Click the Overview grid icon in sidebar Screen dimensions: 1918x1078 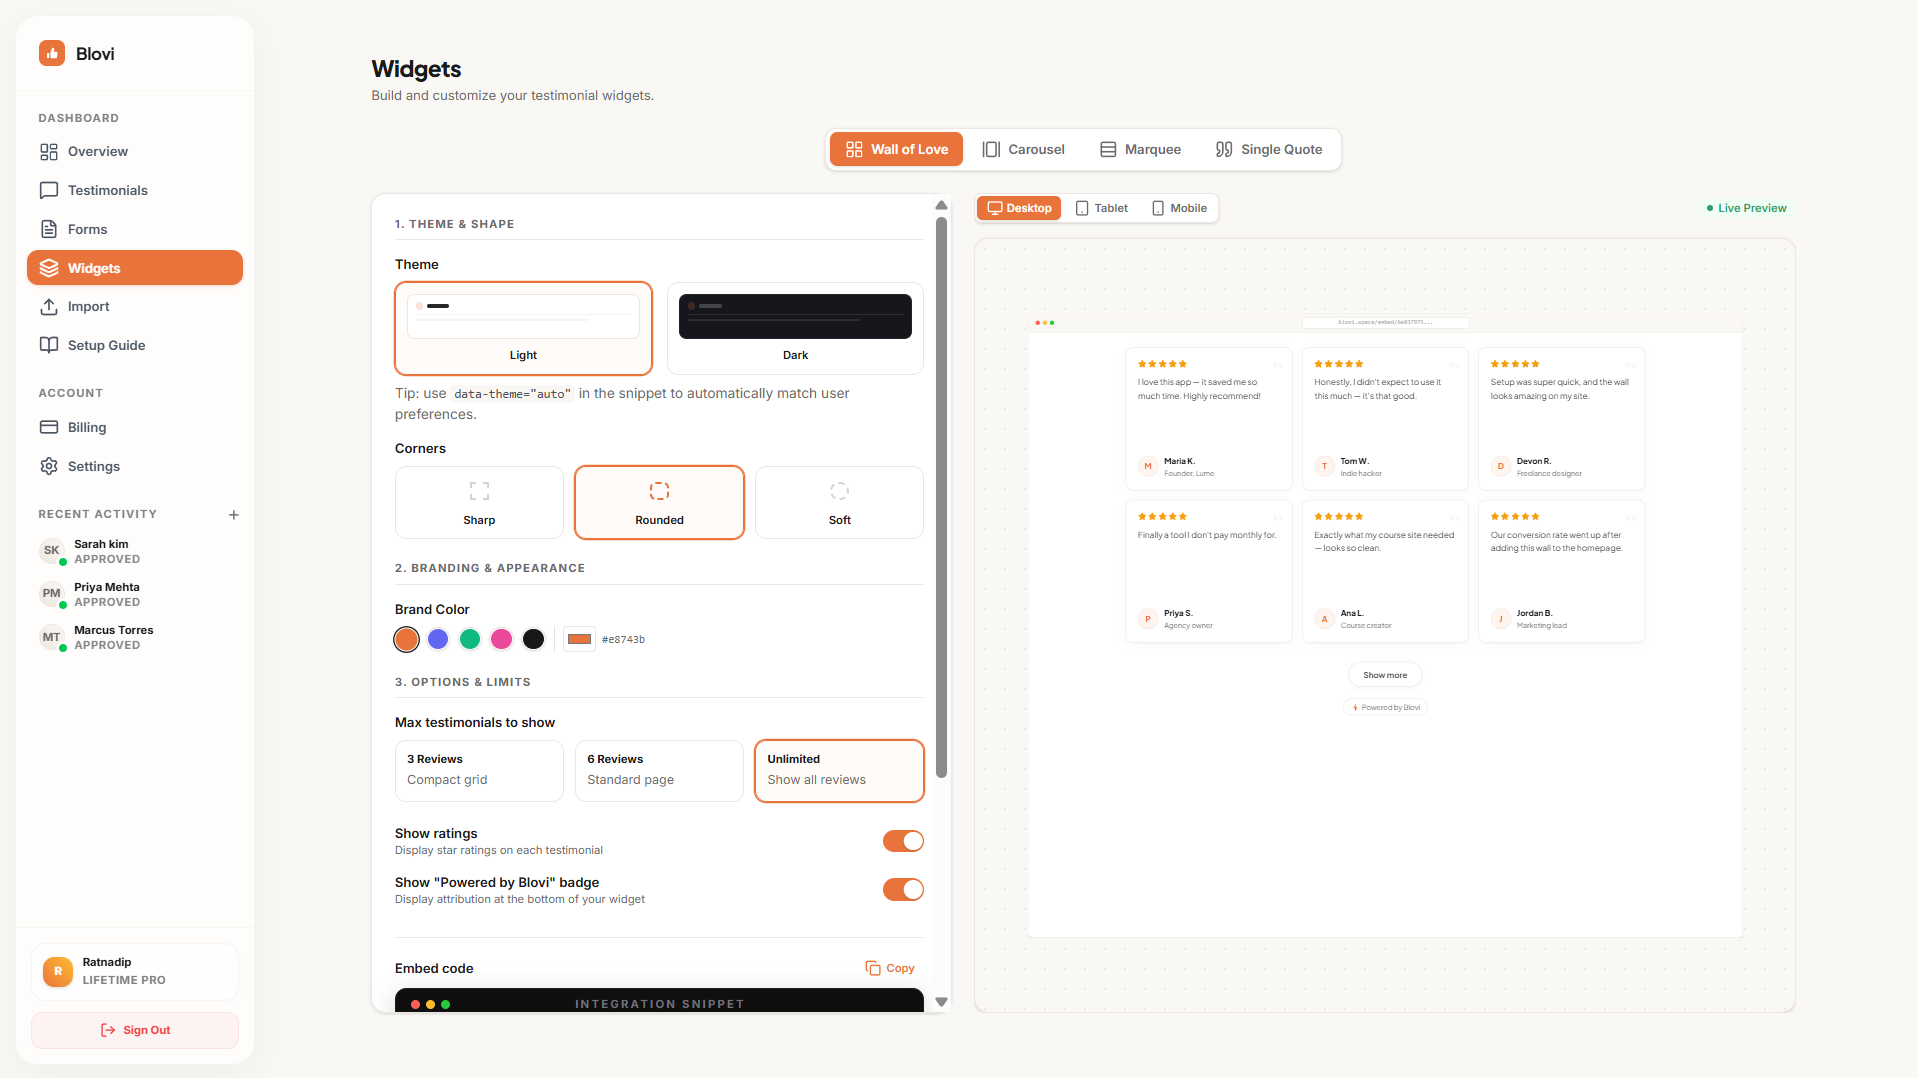click(x=49, y=152)
